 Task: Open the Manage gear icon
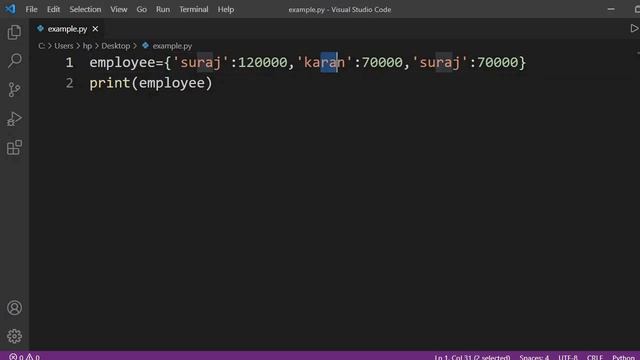(14, 336)
